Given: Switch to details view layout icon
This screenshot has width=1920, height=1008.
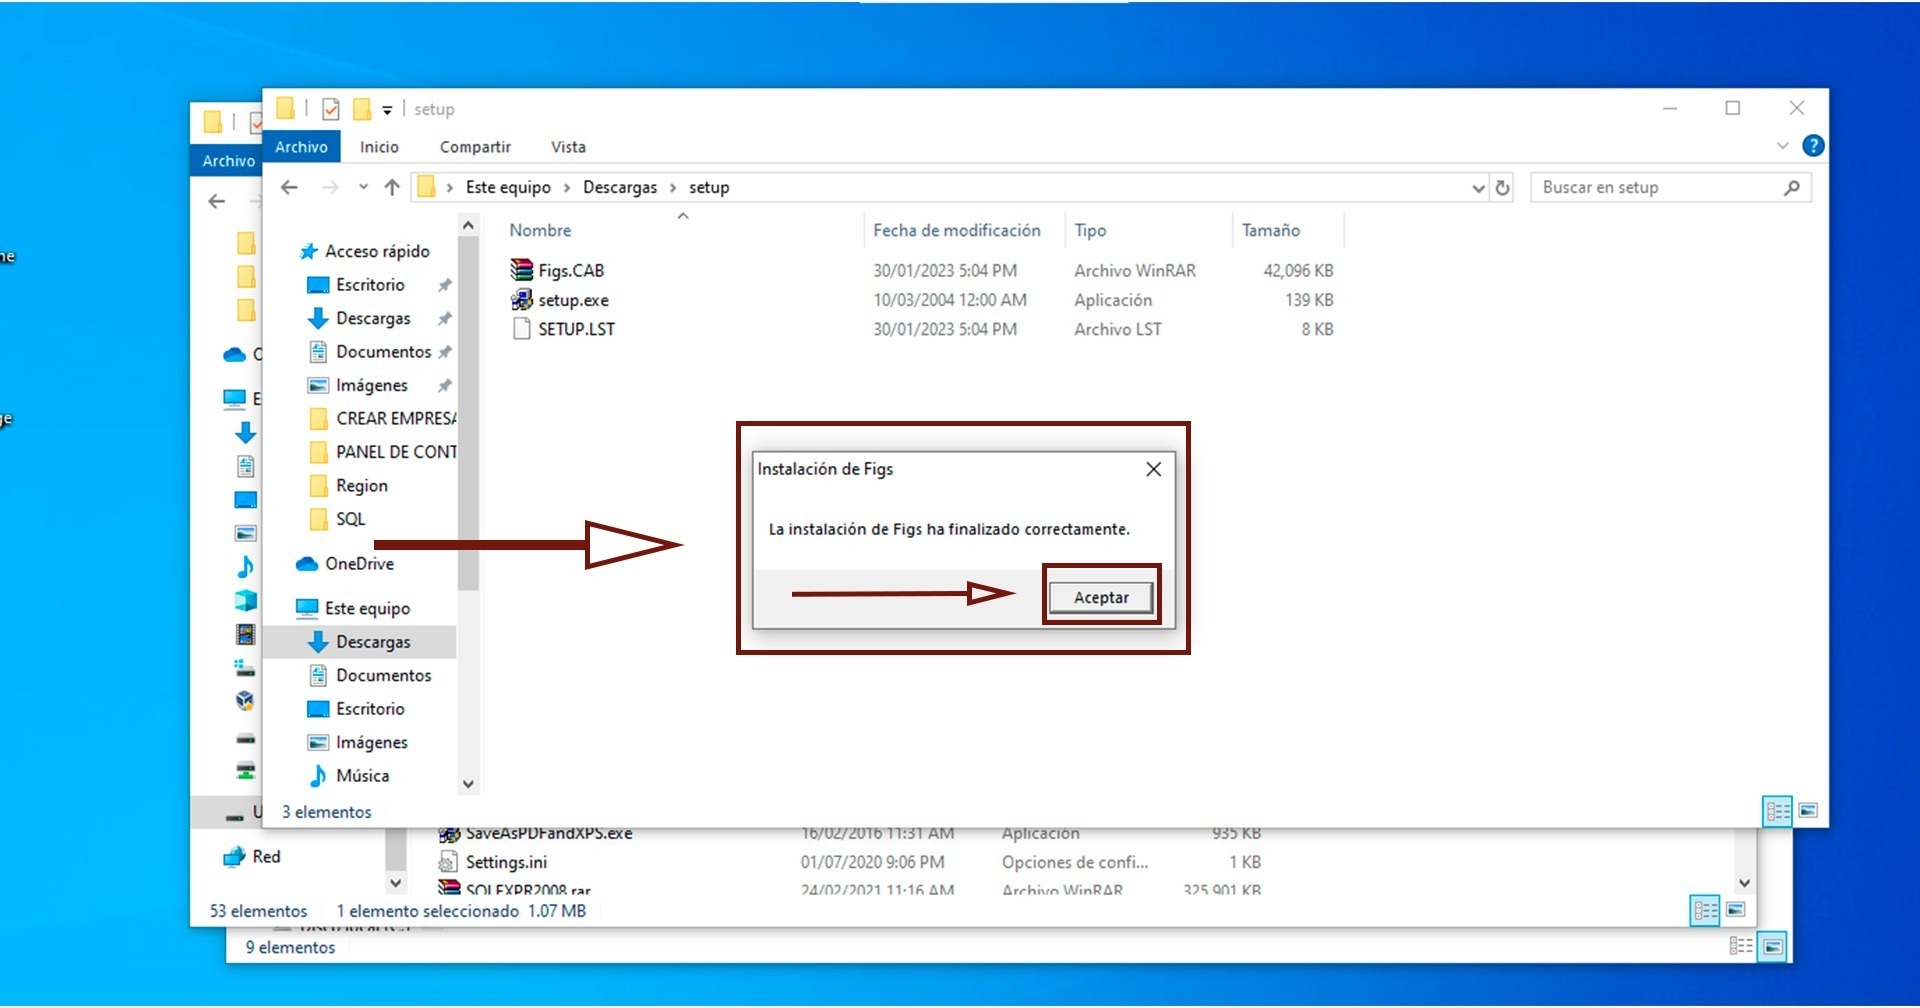Looking at the screenshot, I should coord(1777,811).
